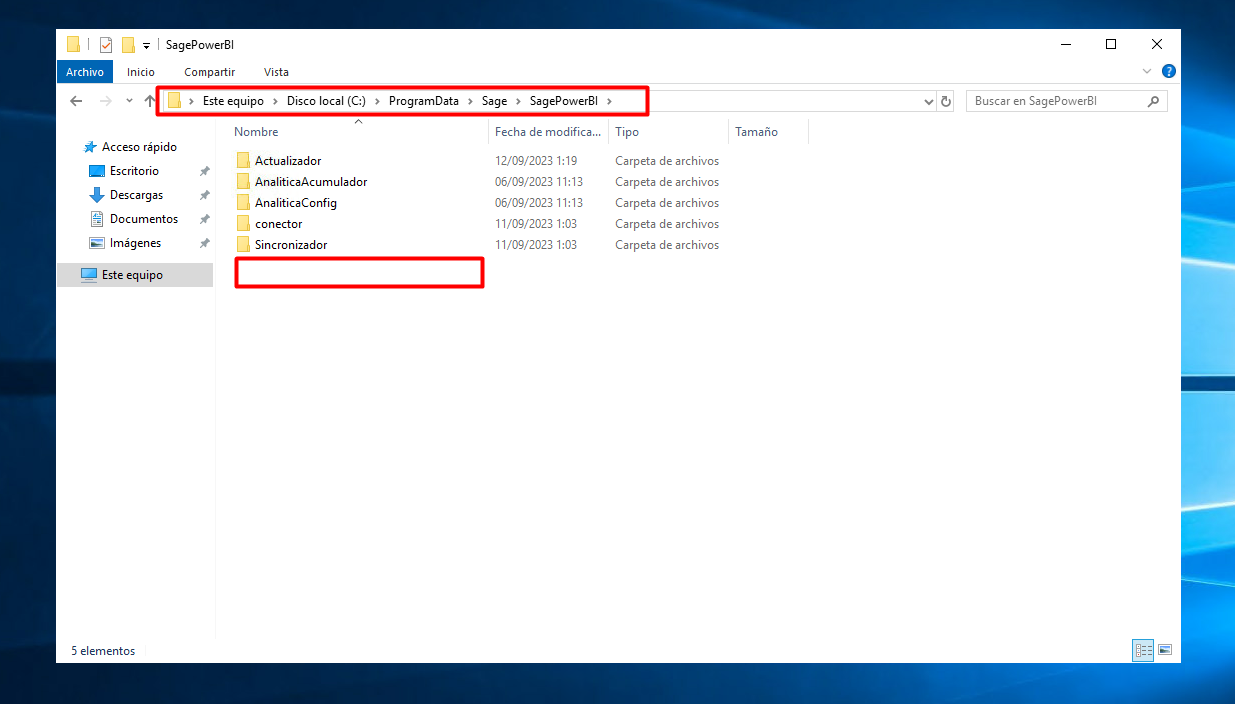Click the 06/09/2023 11:13 date in AnaliticaAcumulador row
1235x704 pixels.
click(539, 182)
